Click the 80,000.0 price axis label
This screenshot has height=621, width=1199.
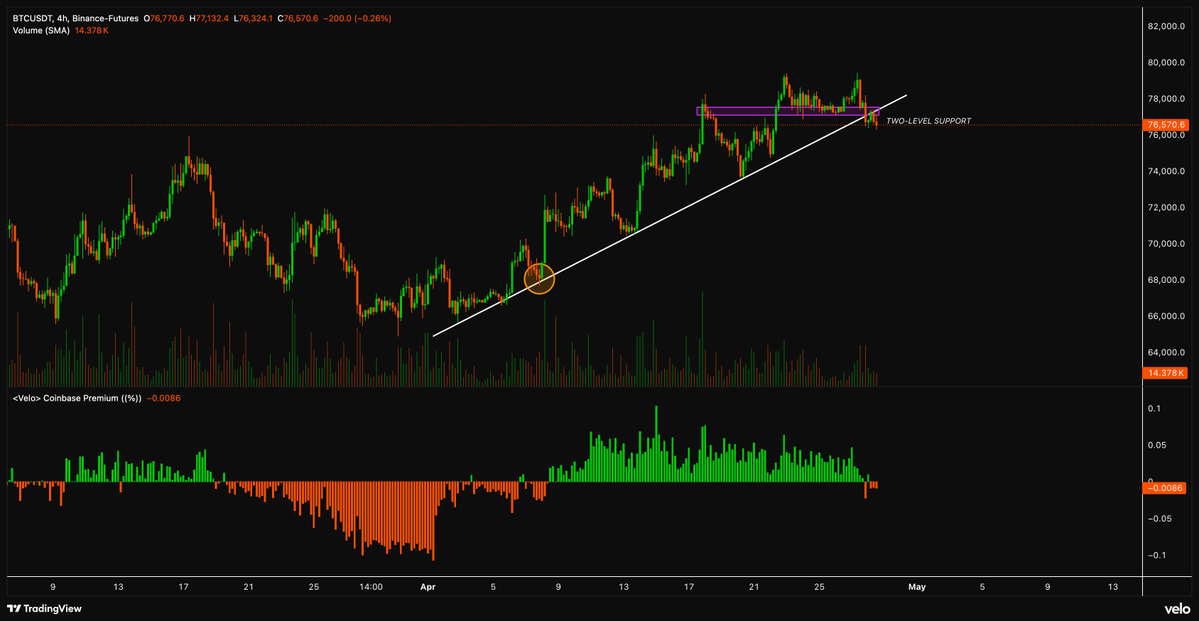click(x=1168, y=63)
